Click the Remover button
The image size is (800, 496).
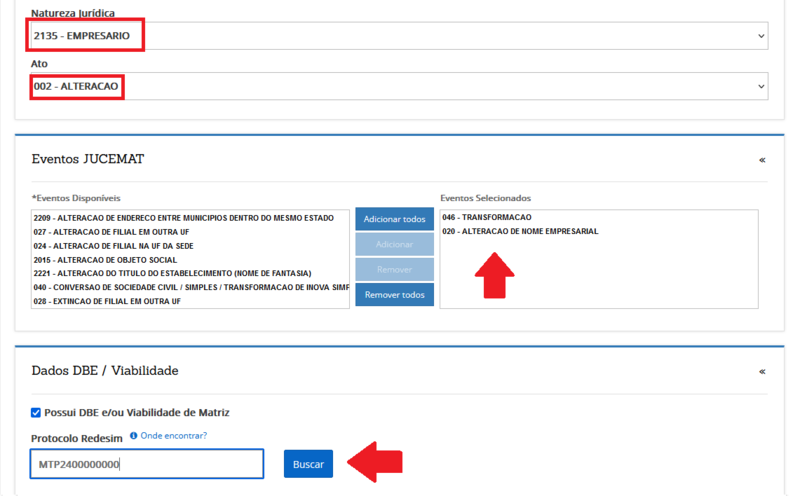coord(394,270)
